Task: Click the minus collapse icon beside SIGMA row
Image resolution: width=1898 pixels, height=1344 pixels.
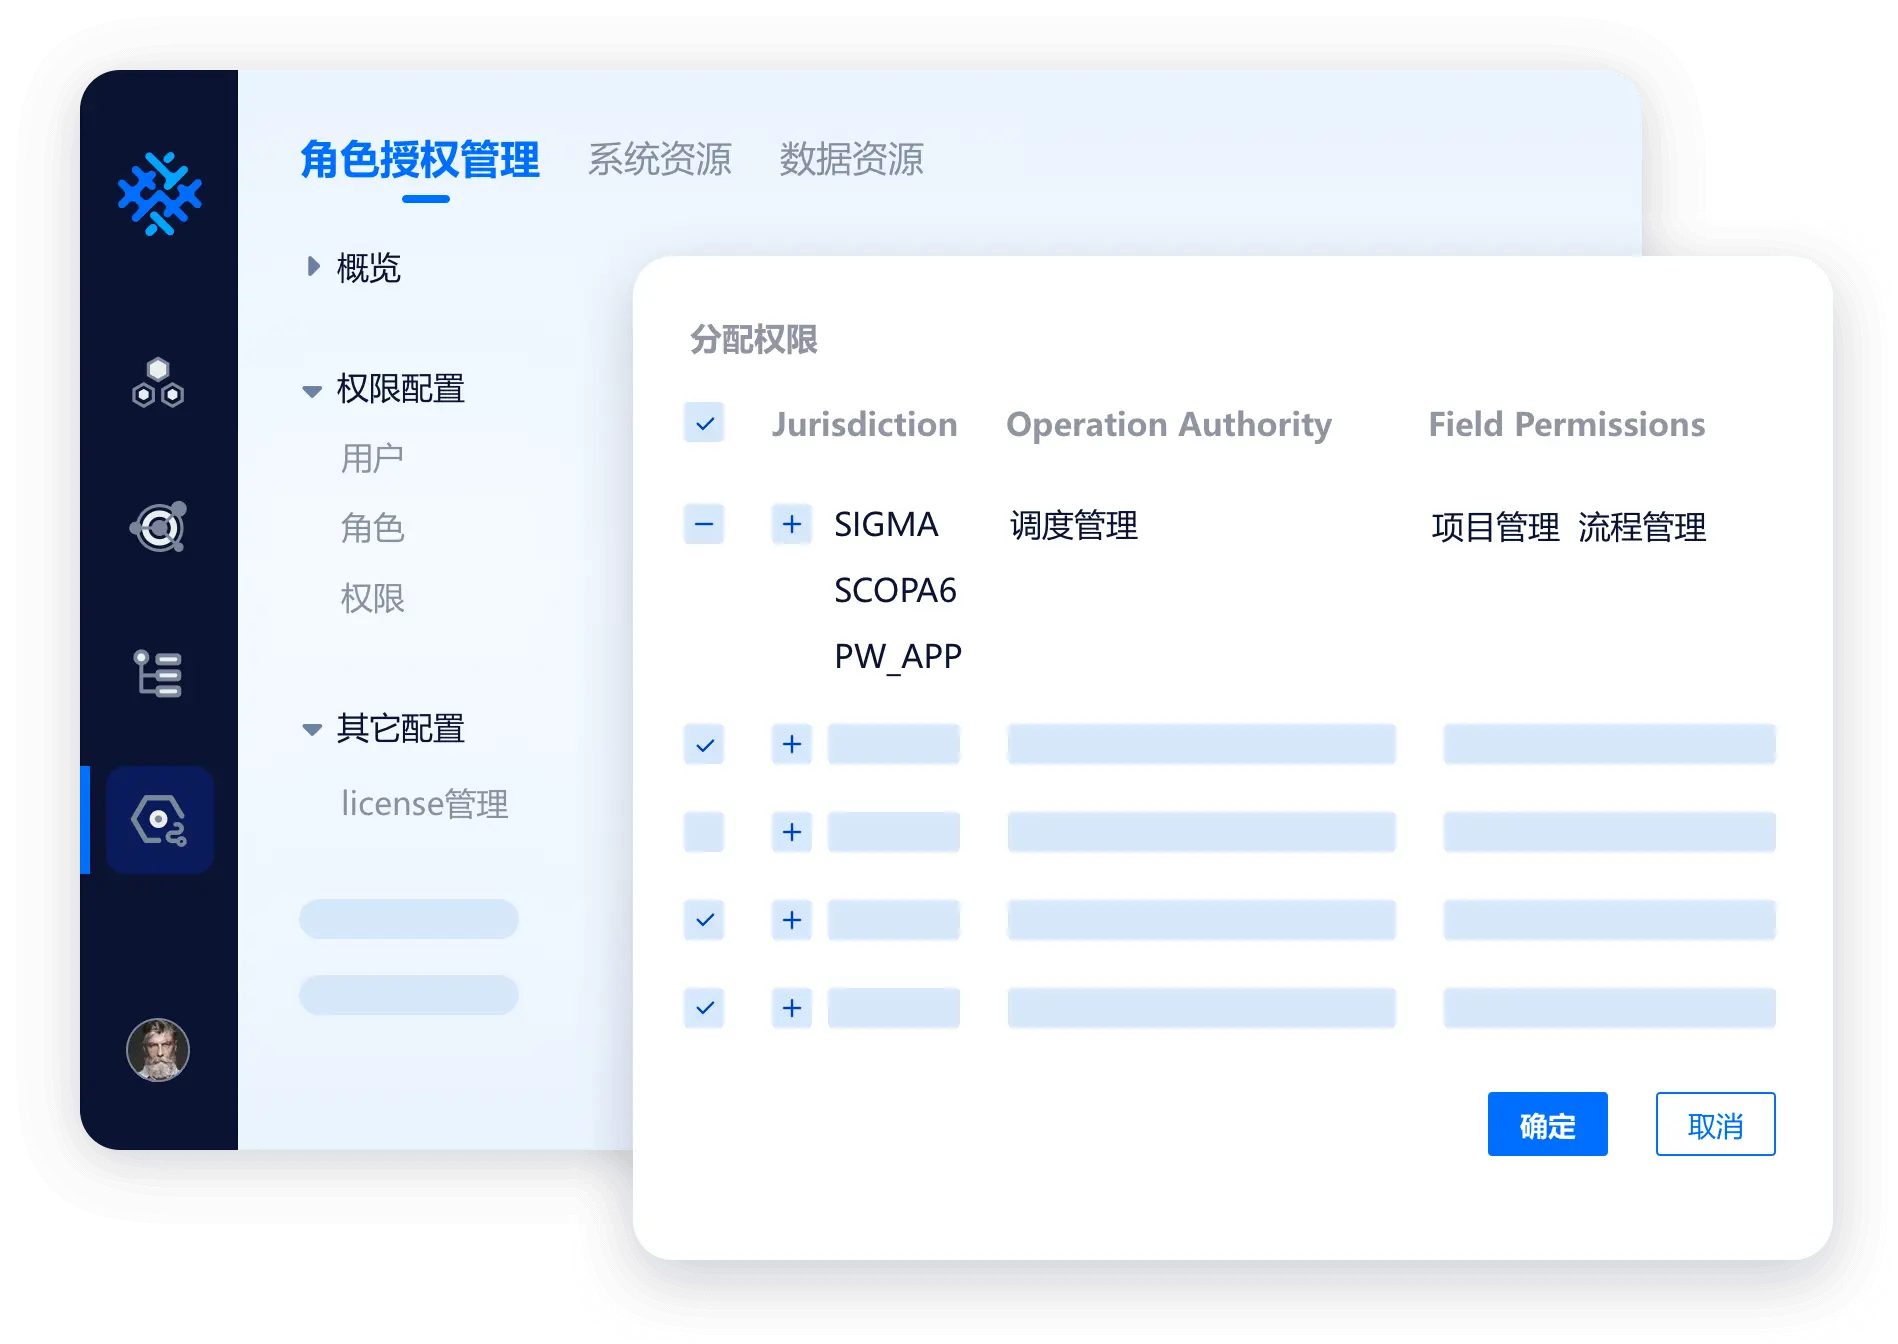Action: click(704, 524)
